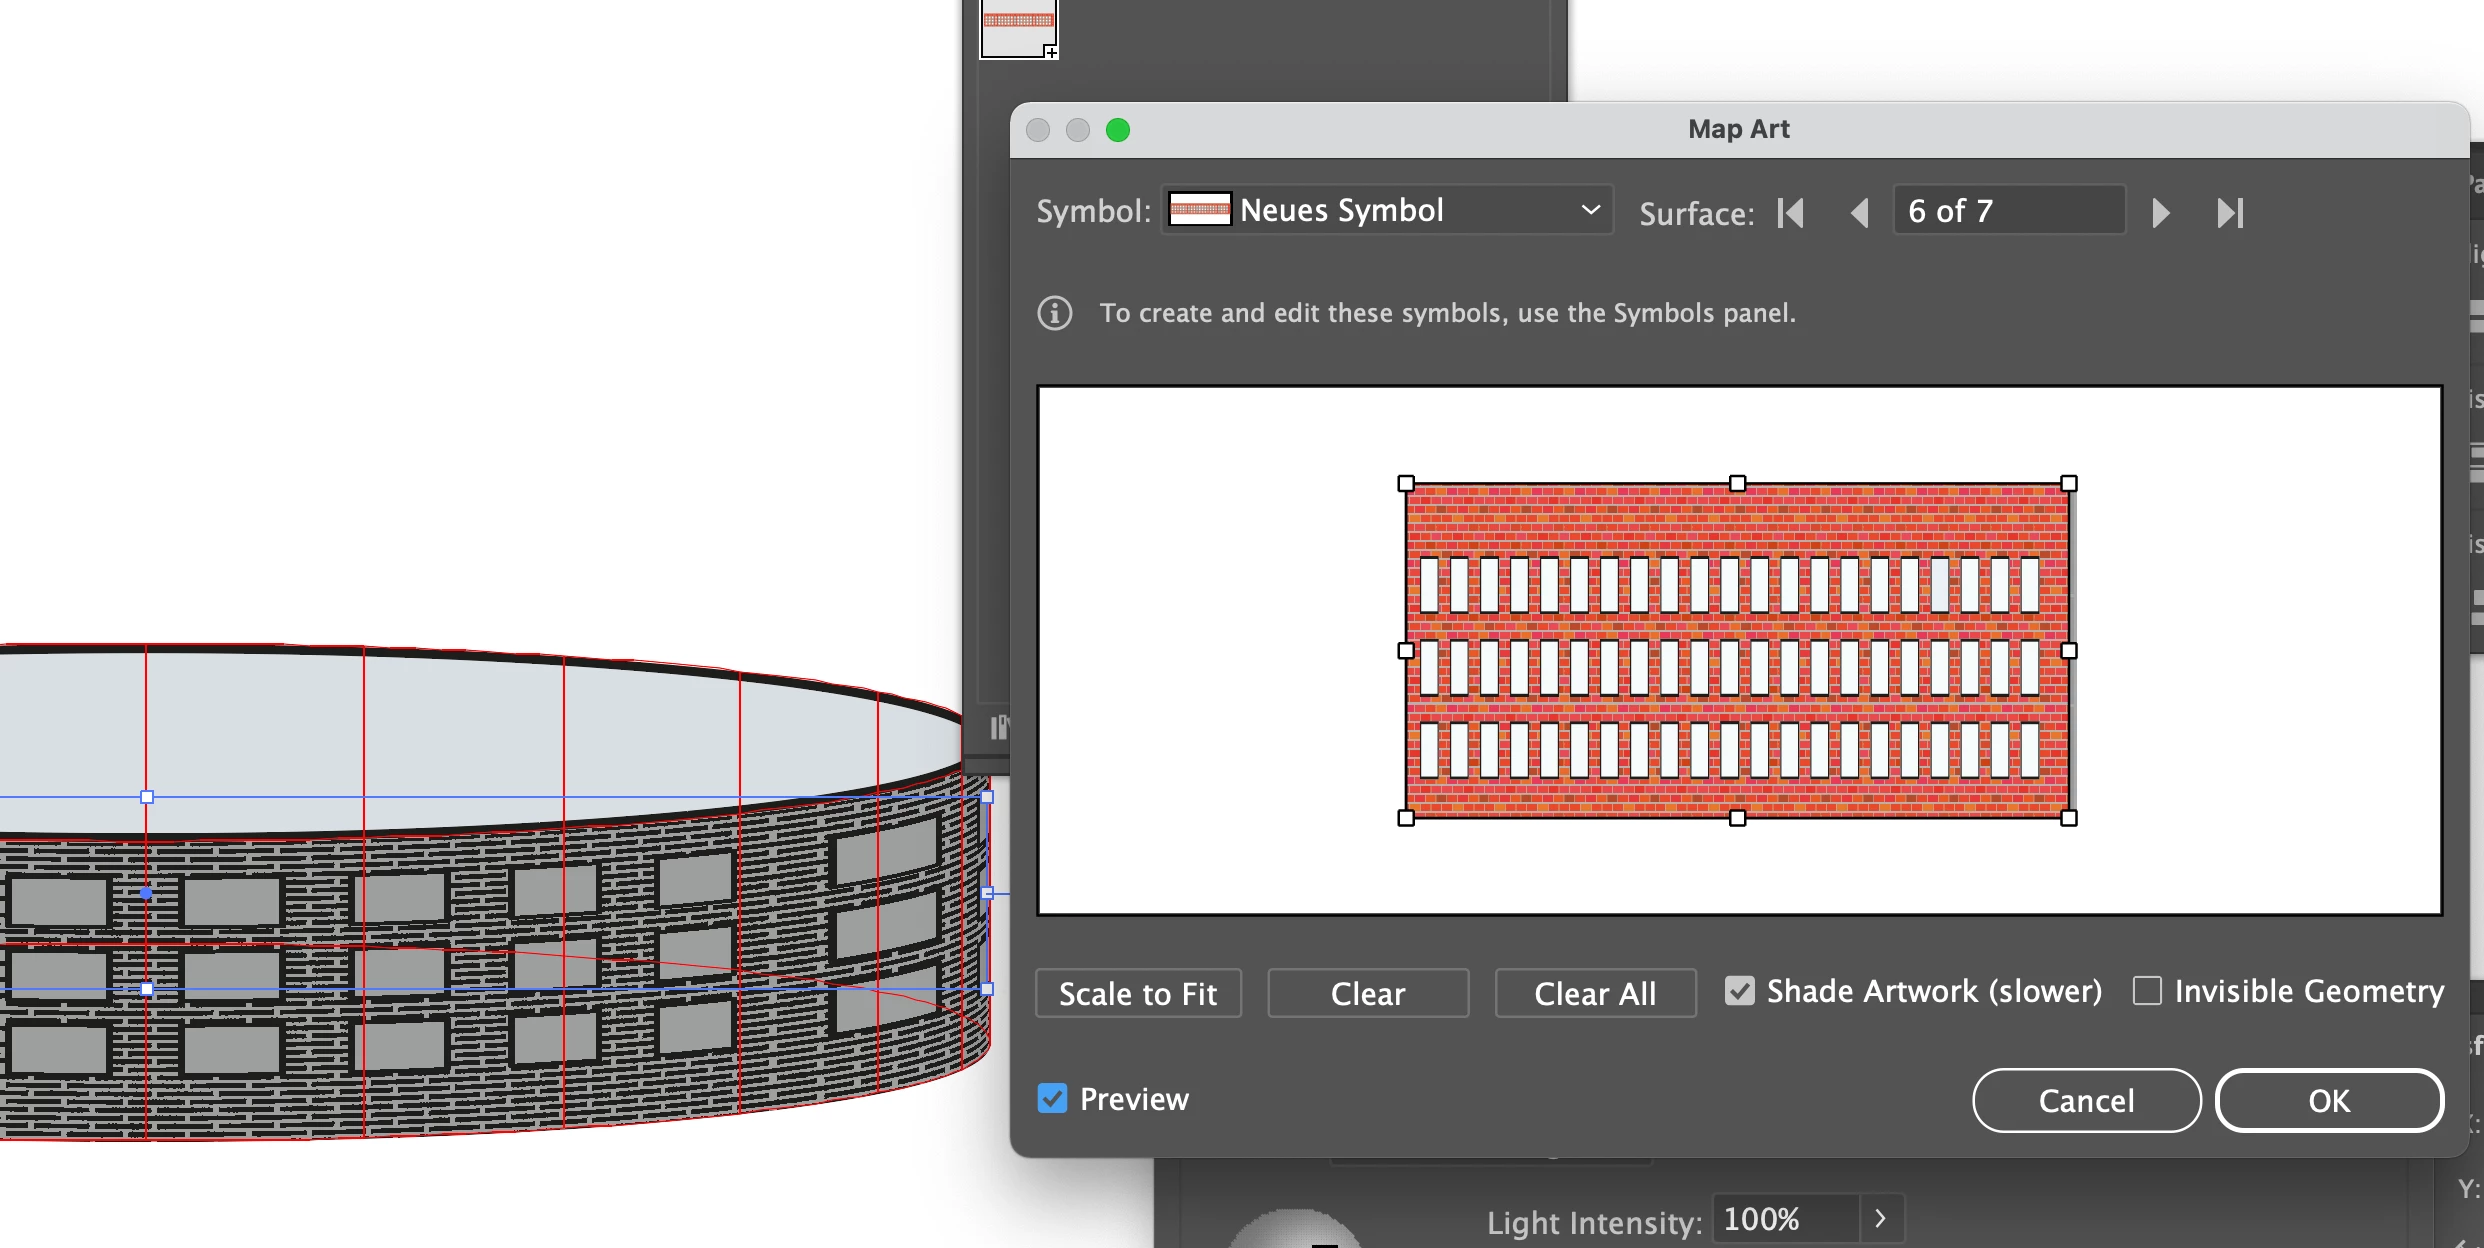Screen dimensions: 2484x1248
Task: Click the info icon beside symbols hint
Action: [x=1054, y=313]
